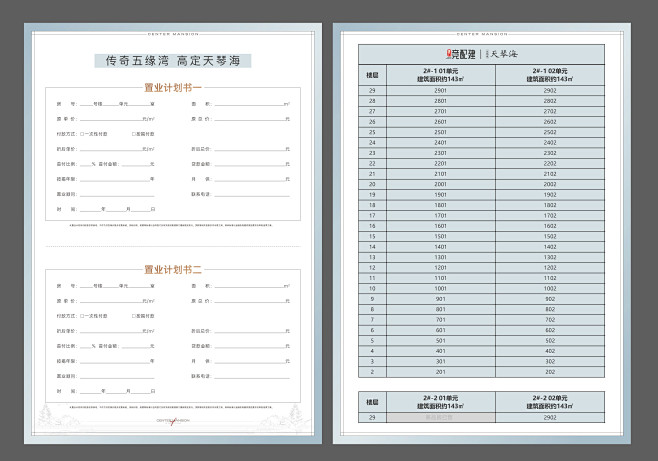Screen dimensions: 658x461
Task: Click cell 1501
Action: point(441,237)
